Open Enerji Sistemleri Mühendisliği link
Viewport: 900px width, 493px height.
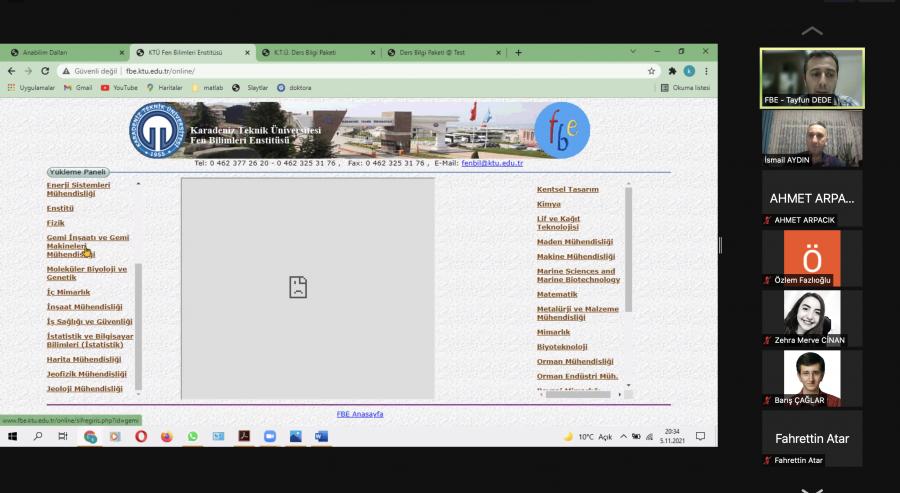(78, 189)
